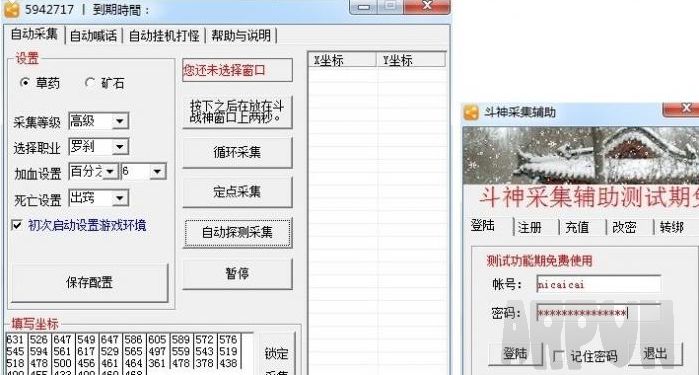The height and width of the screenshot is (375, 699).
Task: Open the 采集等级 dropdown
Action: 119,121
